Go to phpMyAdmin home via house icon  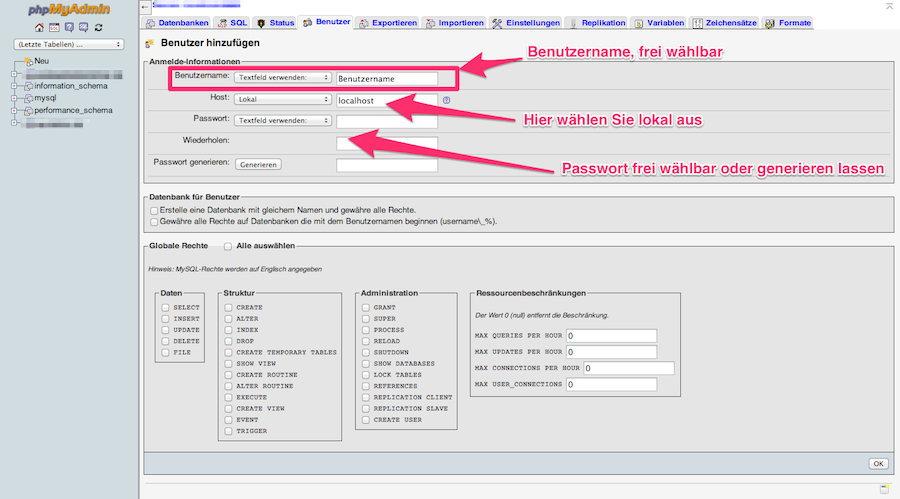coord(39,28)
